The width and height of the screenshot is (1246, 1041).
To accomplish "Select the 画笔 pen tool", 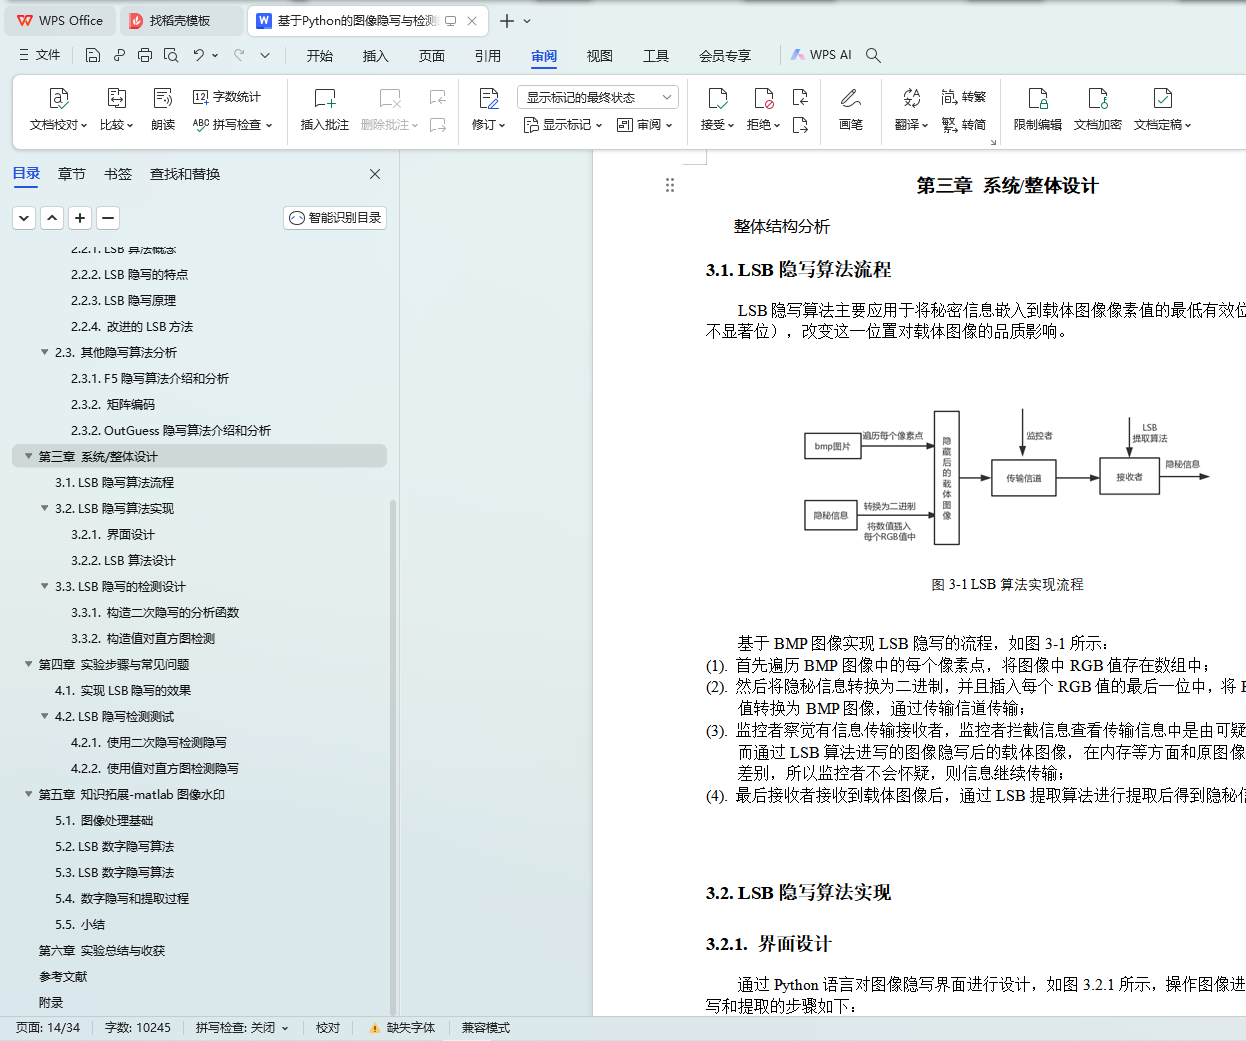I will (x=851, y=110).
